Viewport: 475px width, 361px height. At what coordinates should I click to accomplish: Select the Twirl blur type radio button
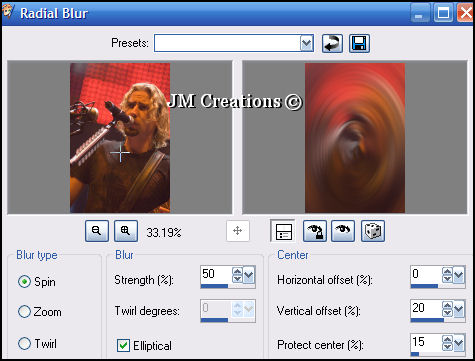point(24,343)
